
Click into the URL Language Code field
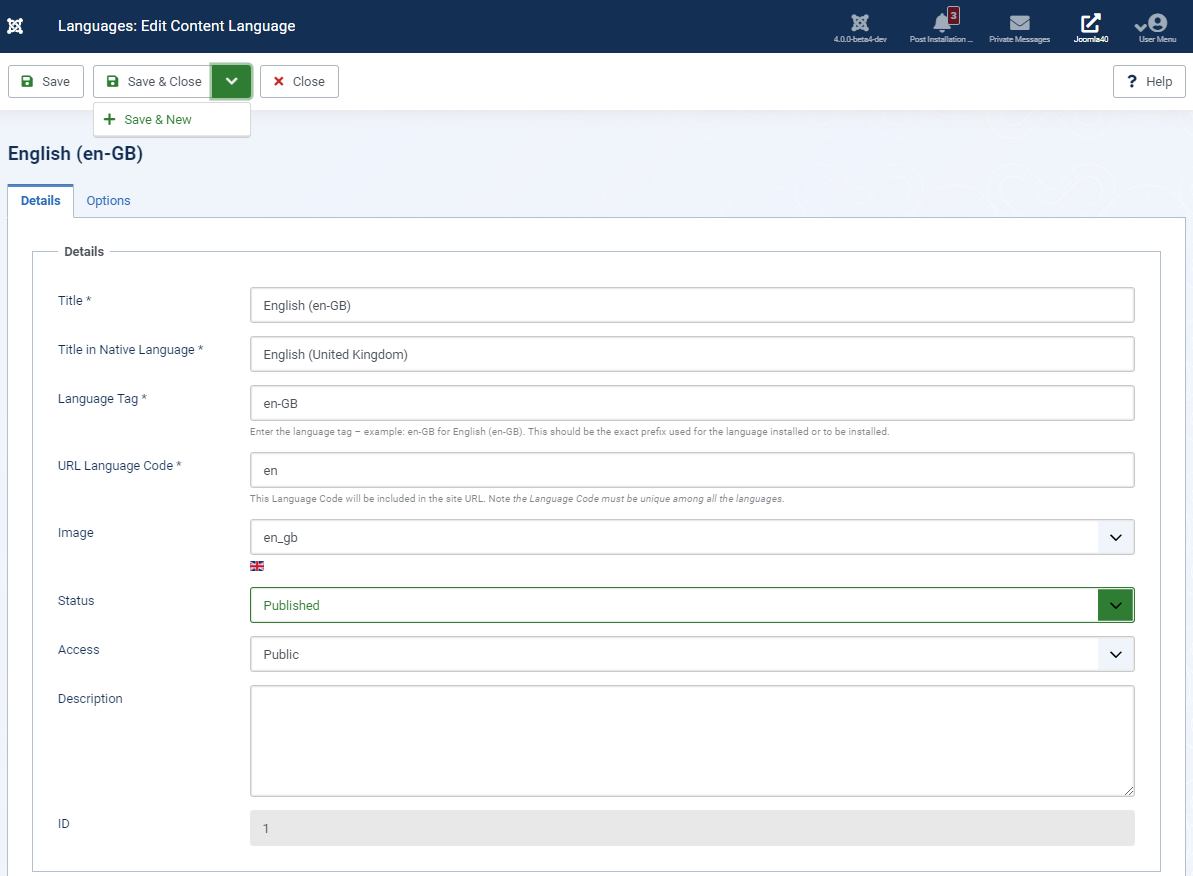tap(691, 470)
